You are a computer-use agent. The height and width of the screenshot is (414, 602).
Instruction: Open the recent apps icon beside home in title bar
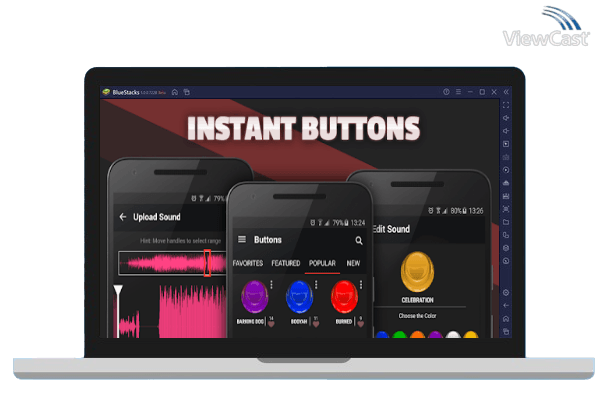point(187,92)
